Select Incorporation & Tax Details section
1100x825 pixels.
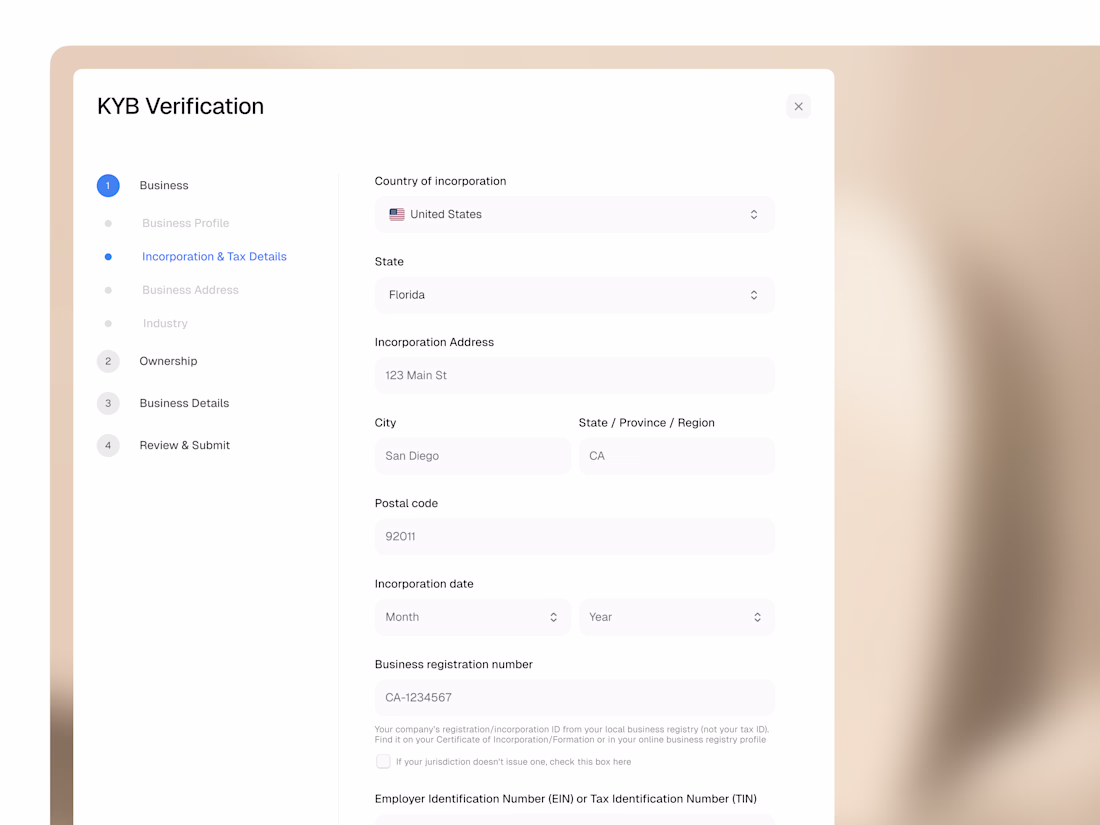click(x=214, y=257)
